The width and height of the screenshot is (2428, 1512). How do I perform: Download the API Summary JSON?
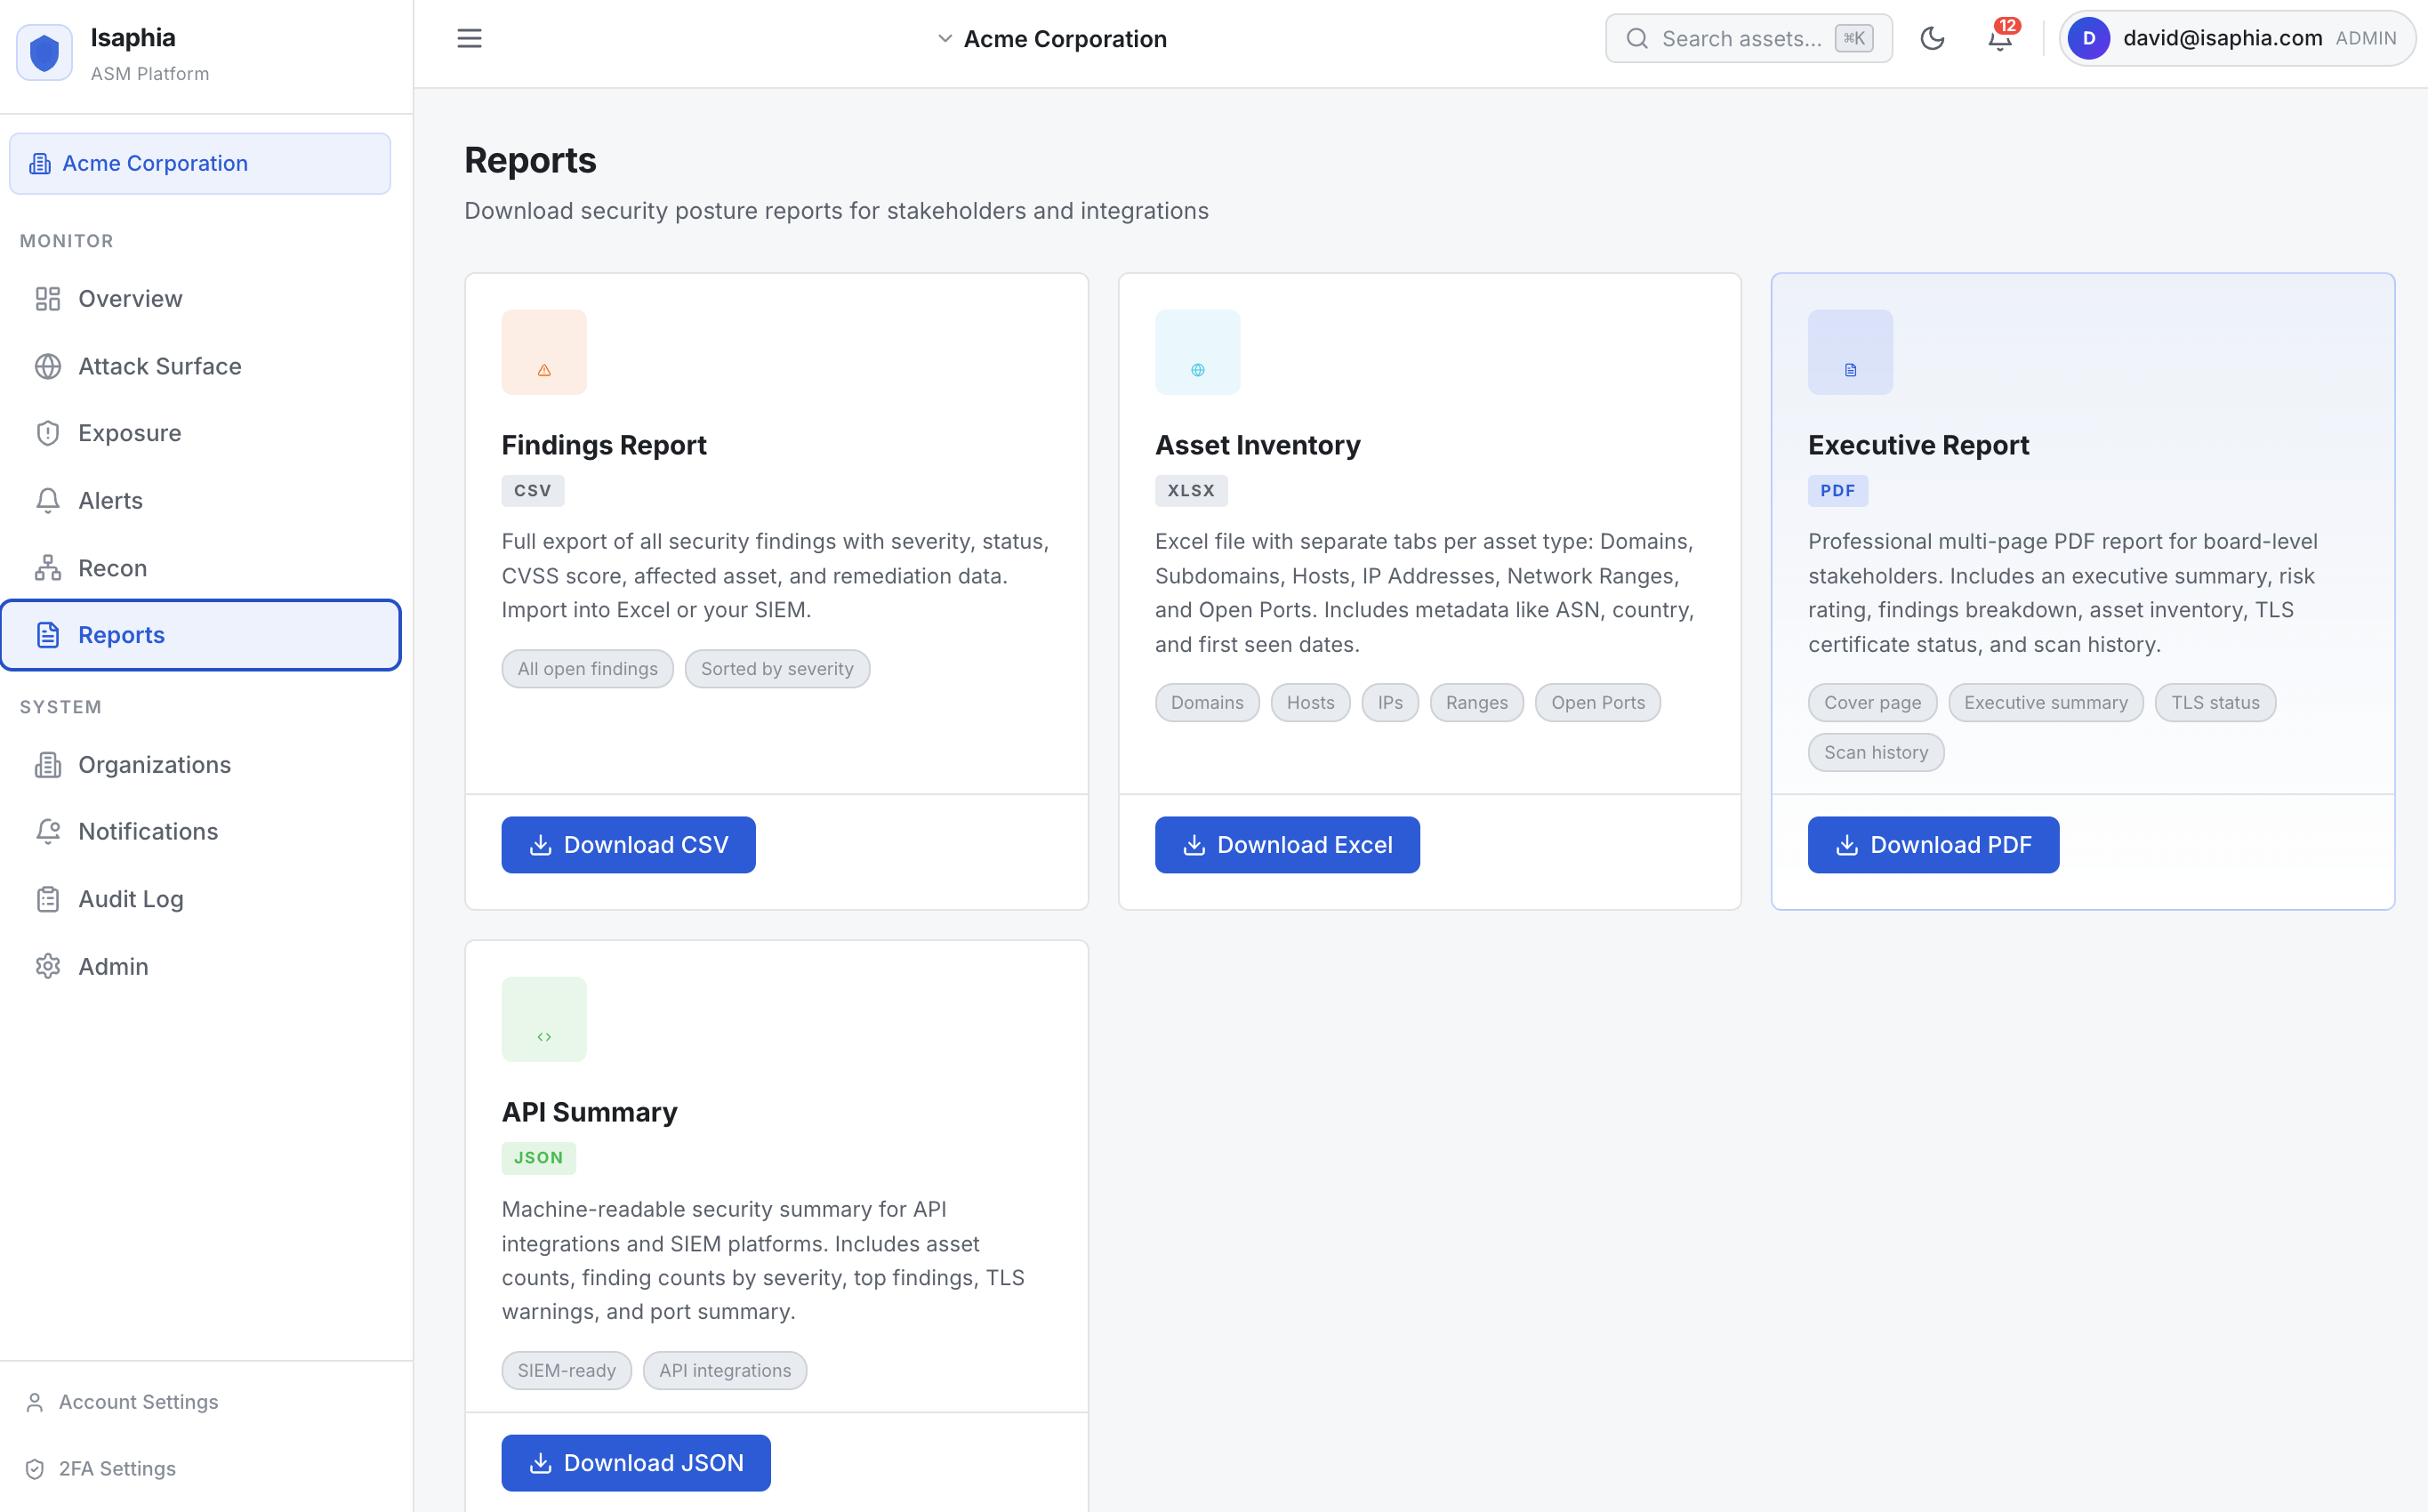636,1463
